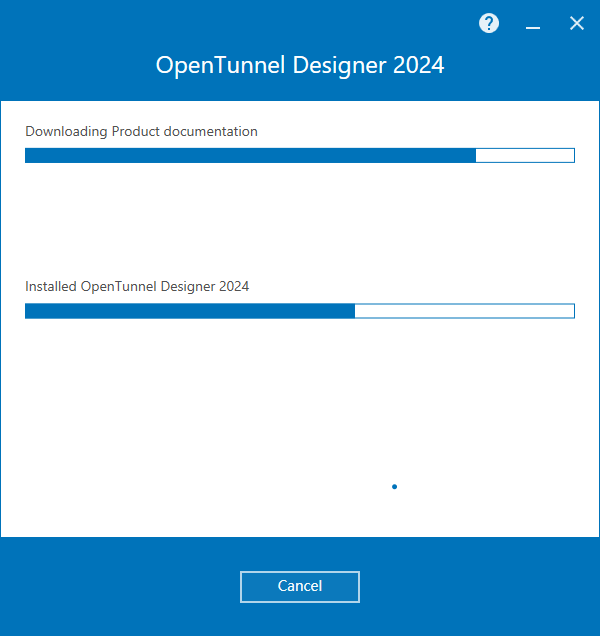600x636 pixels.
Task: Click the OpenTunnel Designer 2024 title
Action: tap(300, 65)
